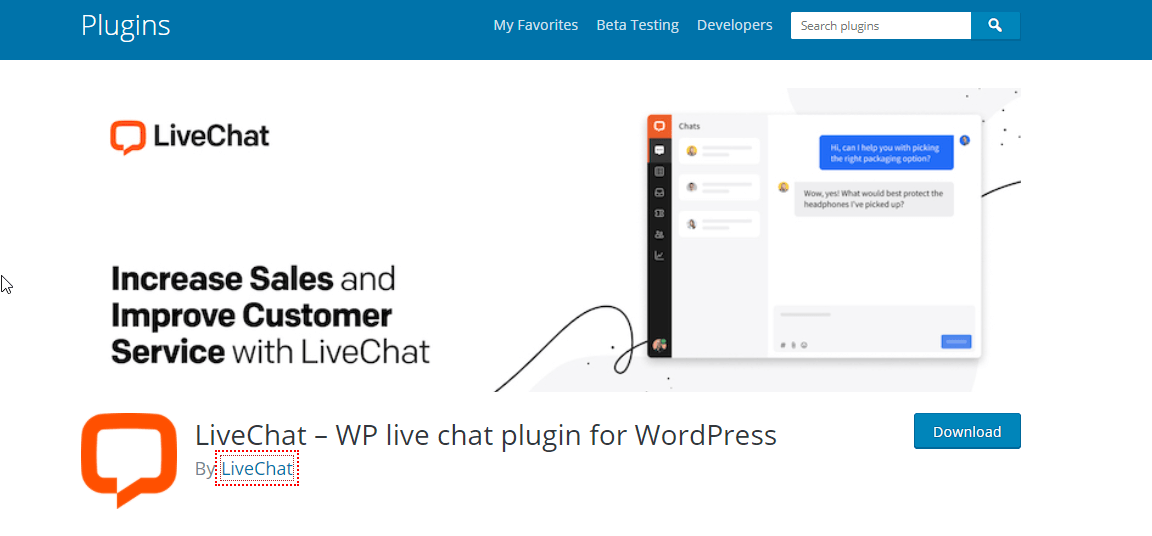Viewport: 1152px width, 536px height.
Task: Click the Plugins header title
Action: click(126, 26)
